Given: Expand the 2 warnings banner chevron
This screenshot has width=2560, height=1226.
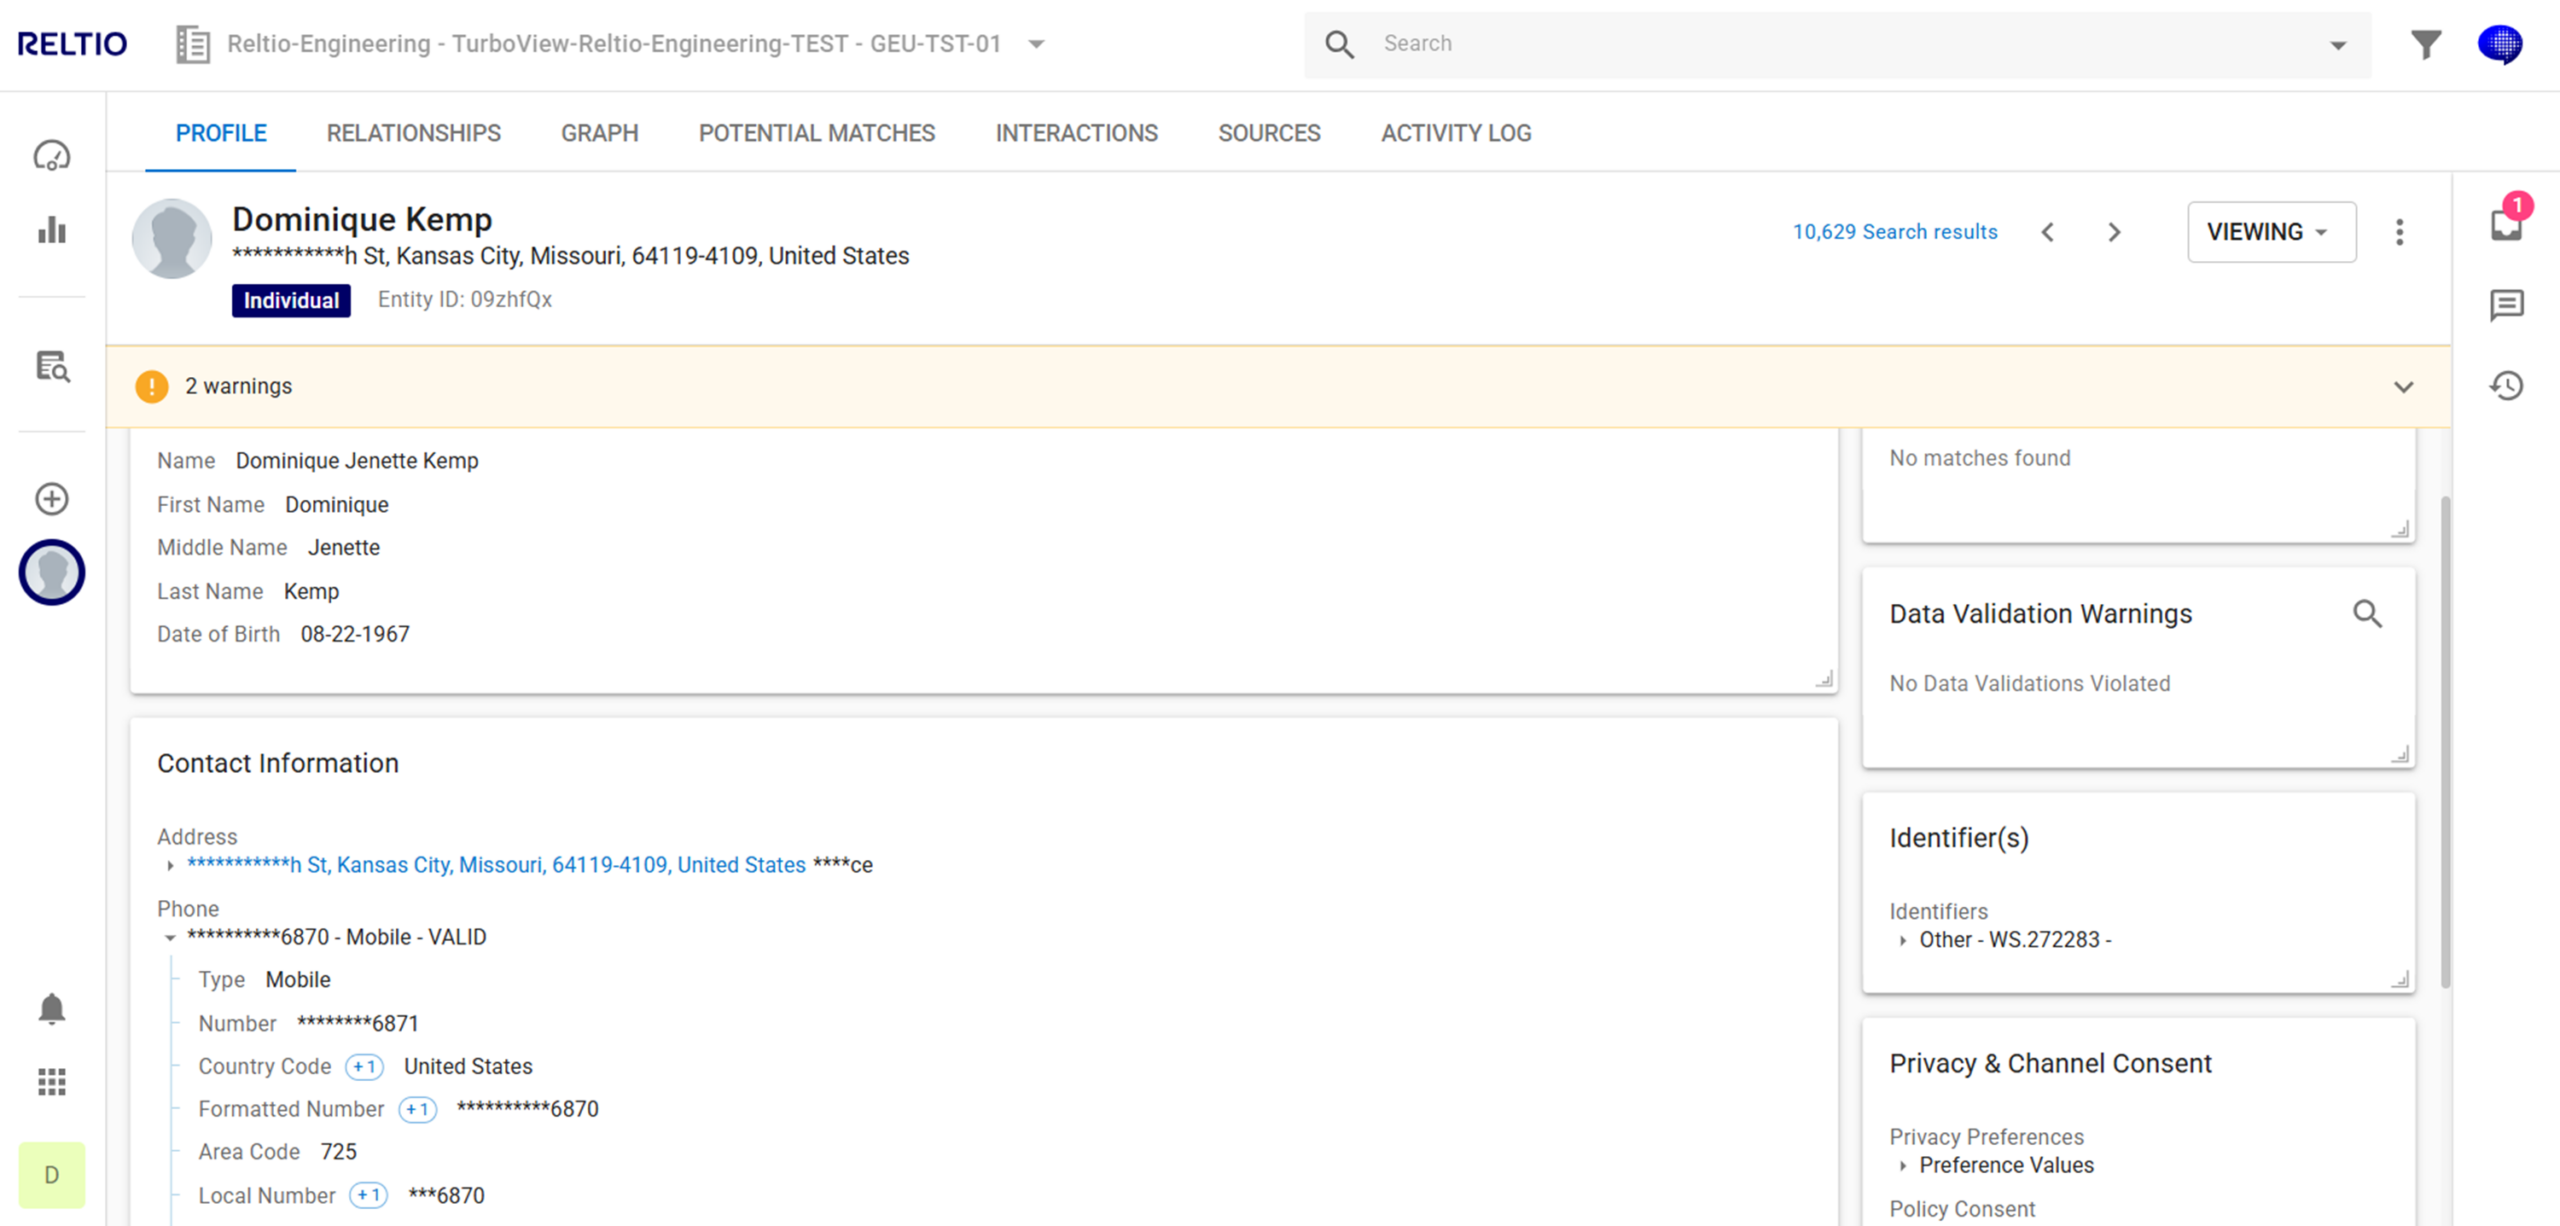Looking at the screenshot, I should [2403, 387].
